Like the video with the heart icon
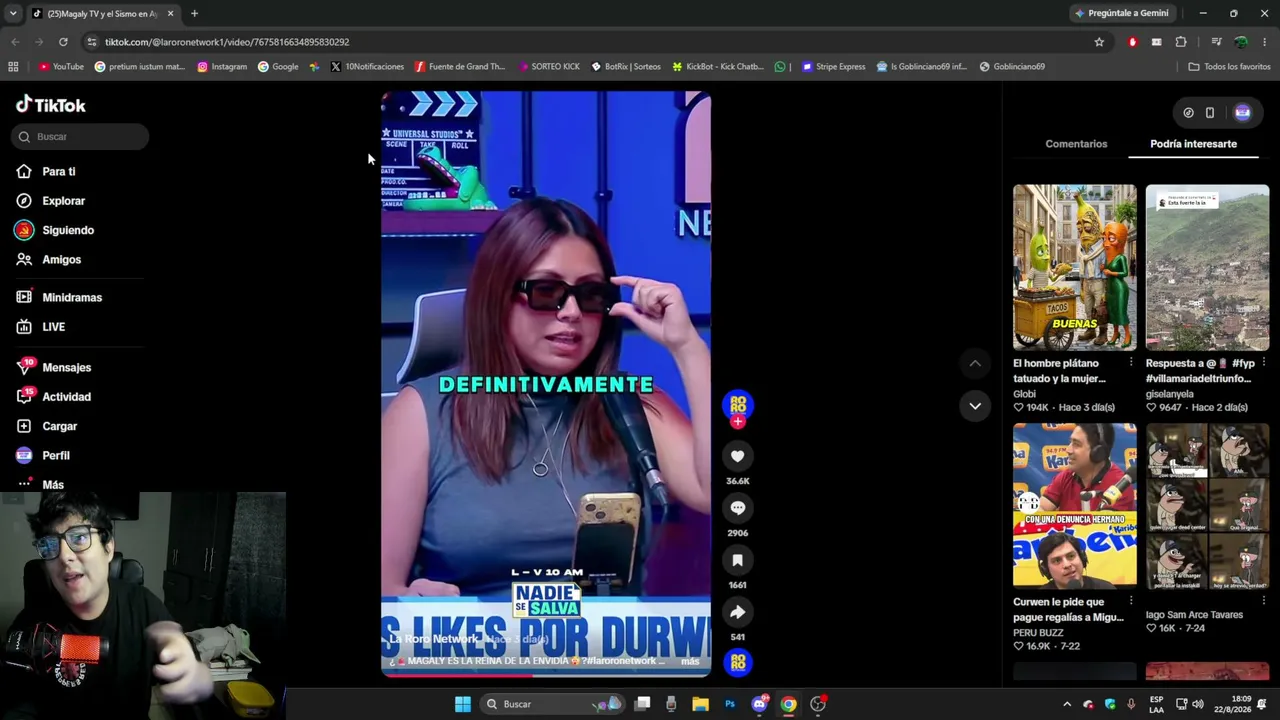The image size is (1280, 720). pyautogui.click(x=738, y=456)
